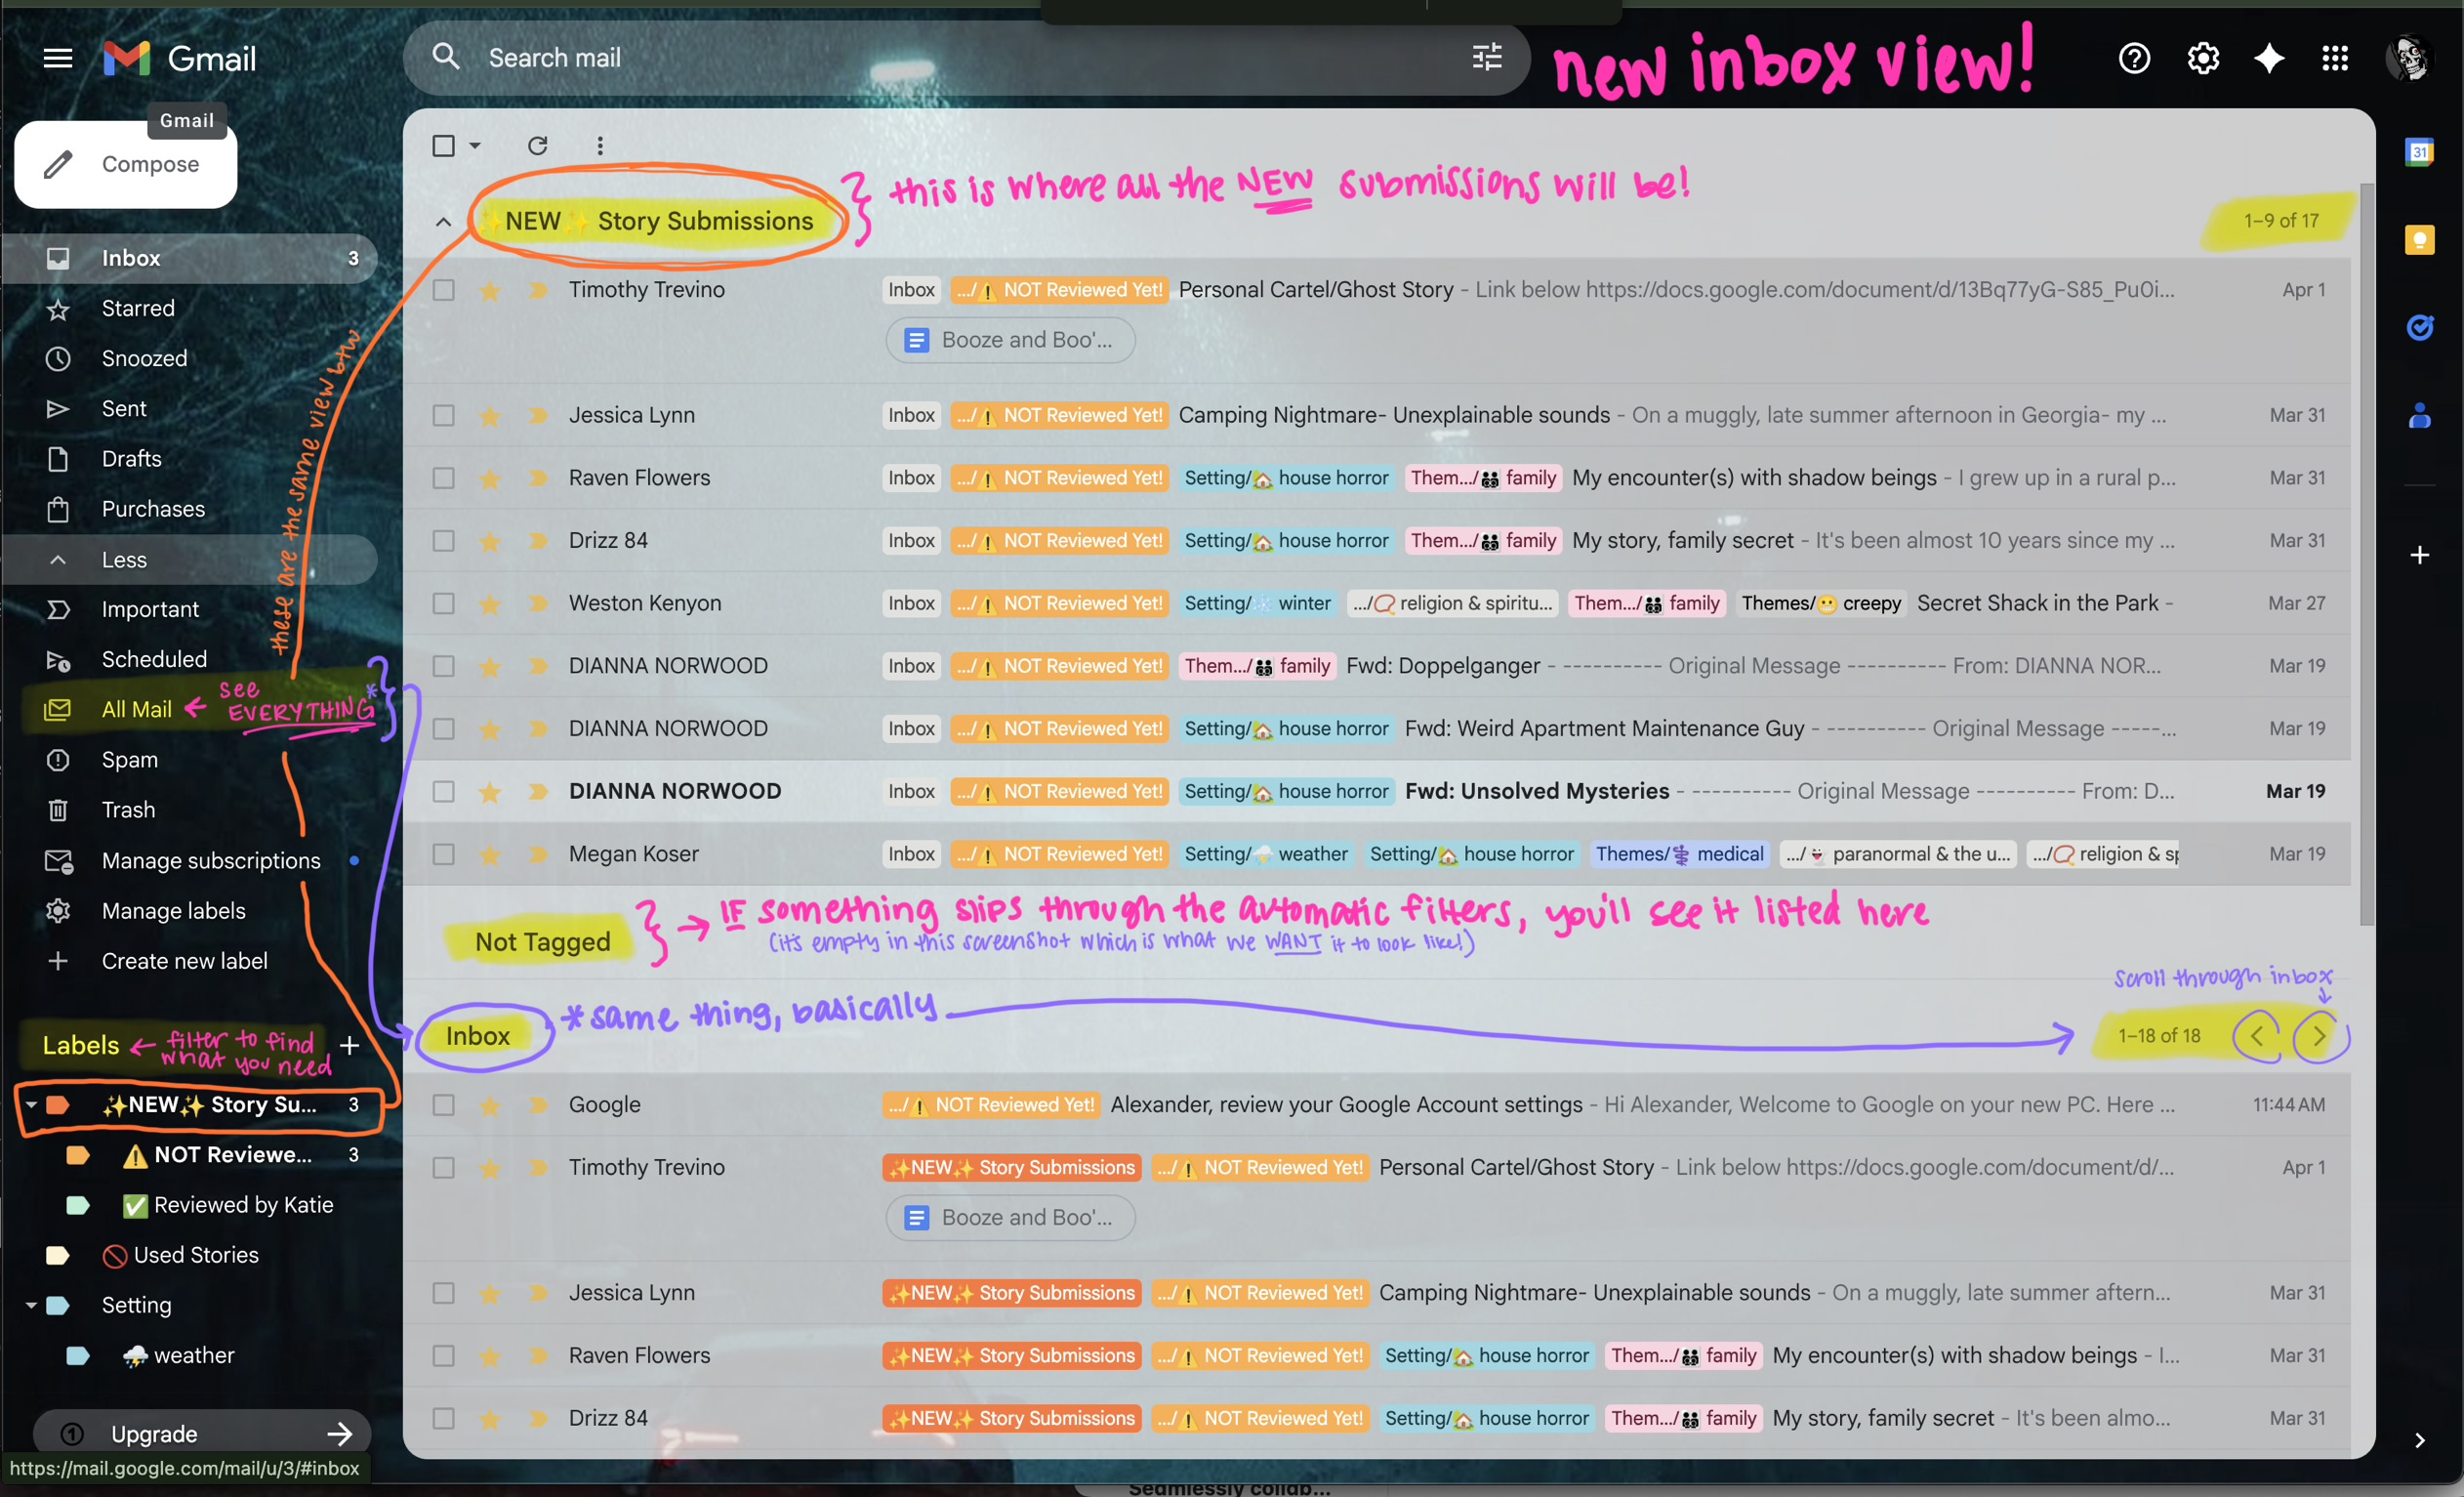Open Manage subscriptions
The width and height of the screenshot is (2464, 1497).
(x=190, y=860)
